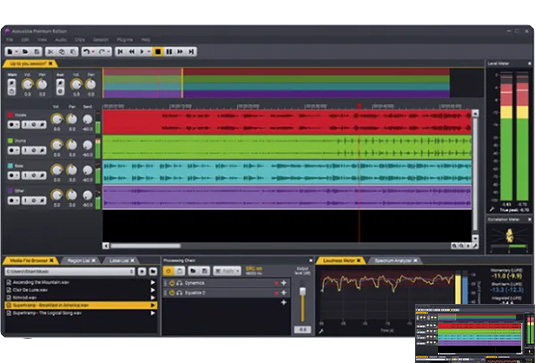Click the Open file folder icon in toolbar

[25, 52]
